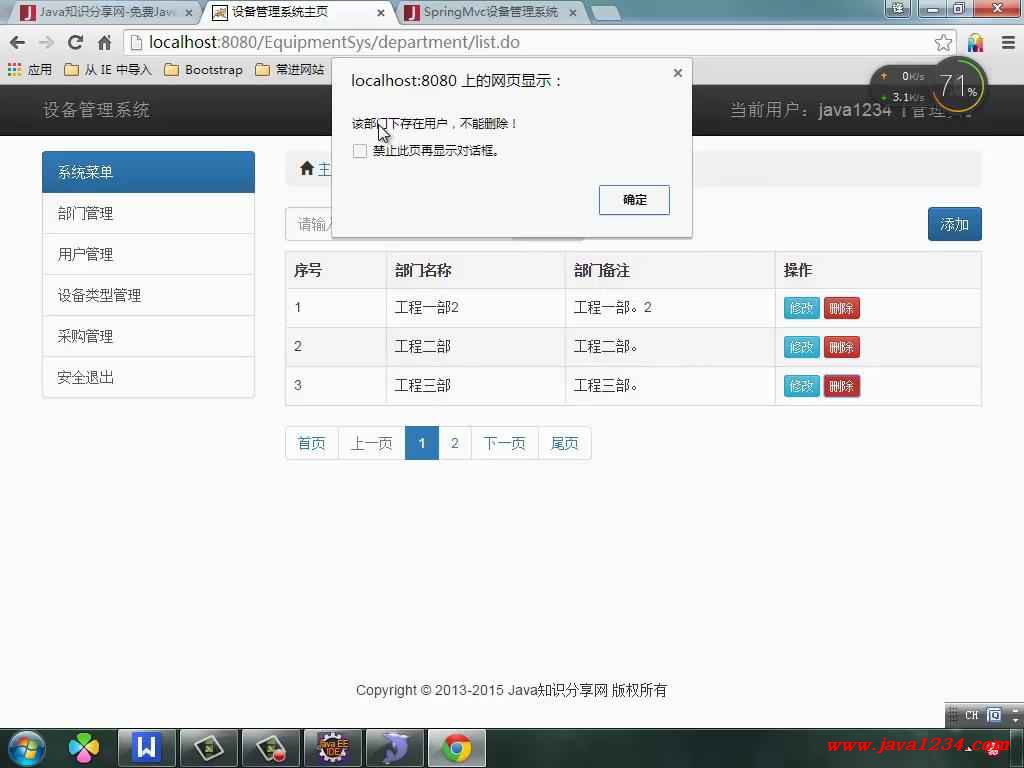Click the 设备管理系统 brand title
Image resolution: width=1024 pixels, height=768 pixels.
[97, 110]
